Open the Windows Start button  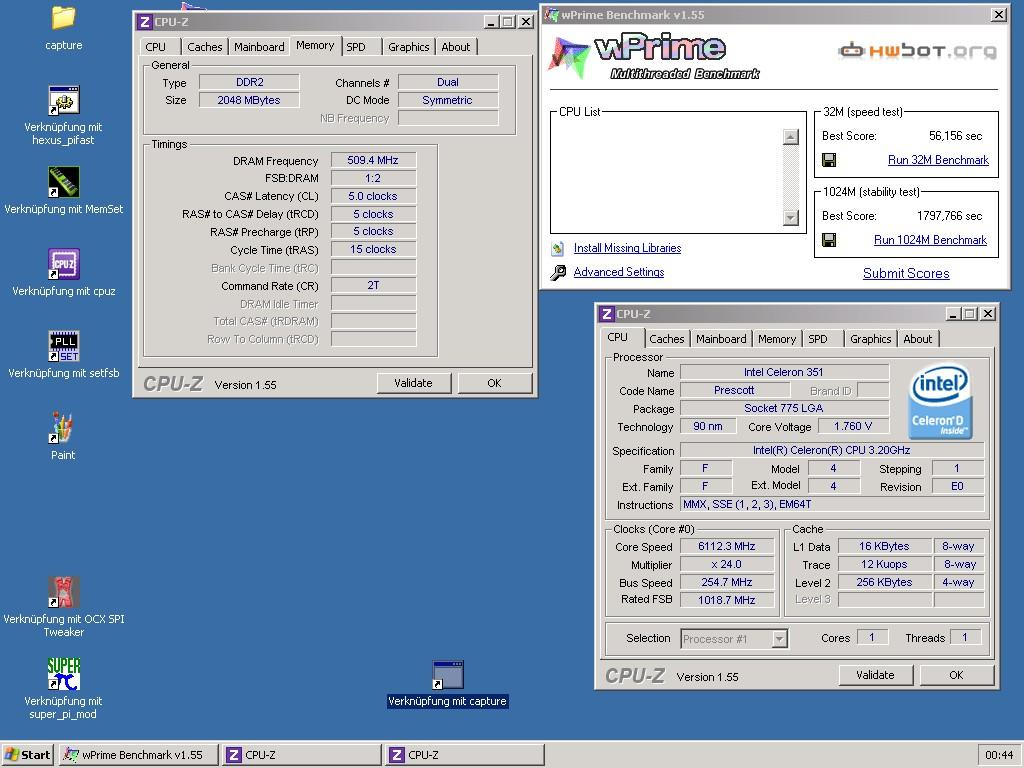click(28, 755)
